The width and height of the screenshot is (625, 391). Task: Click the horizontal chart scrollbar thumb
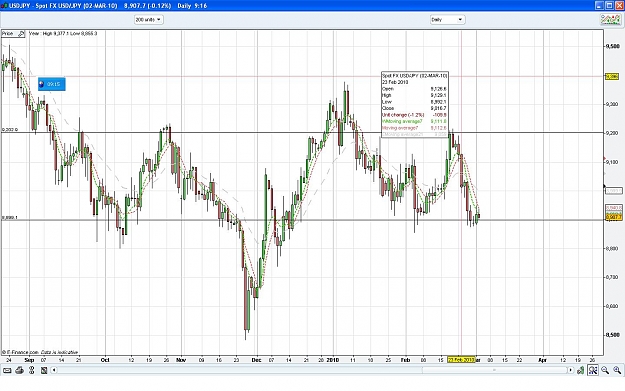[x=494, y=370]
